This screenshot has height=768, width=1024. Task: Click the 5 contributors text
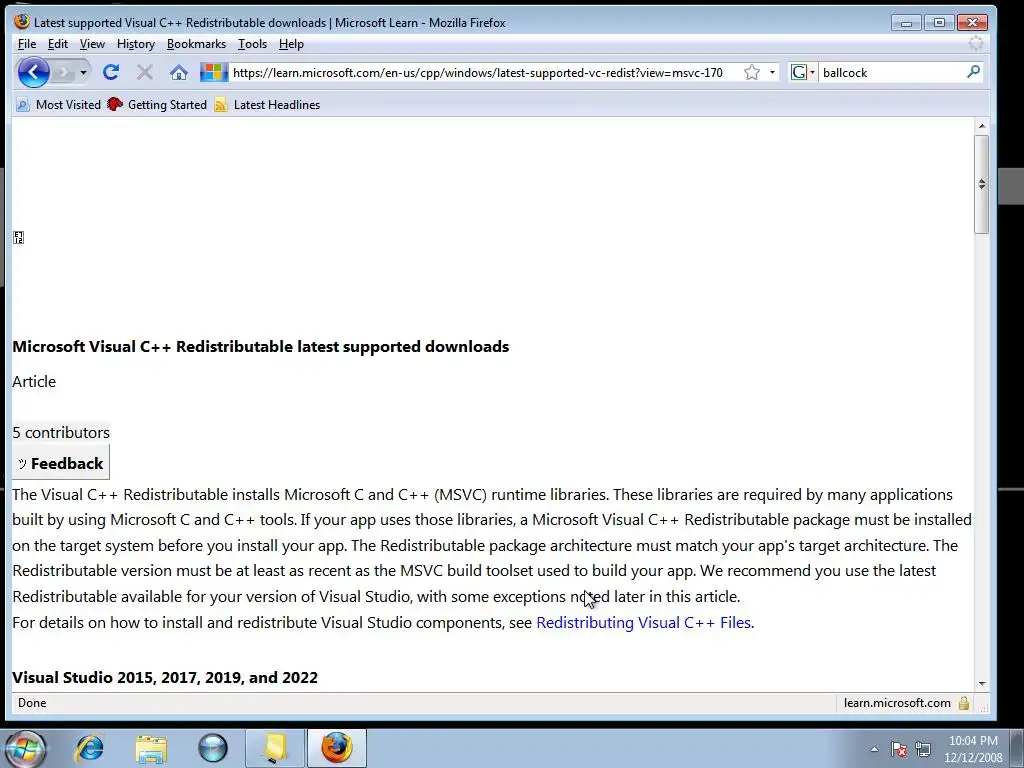pos(61,432)
